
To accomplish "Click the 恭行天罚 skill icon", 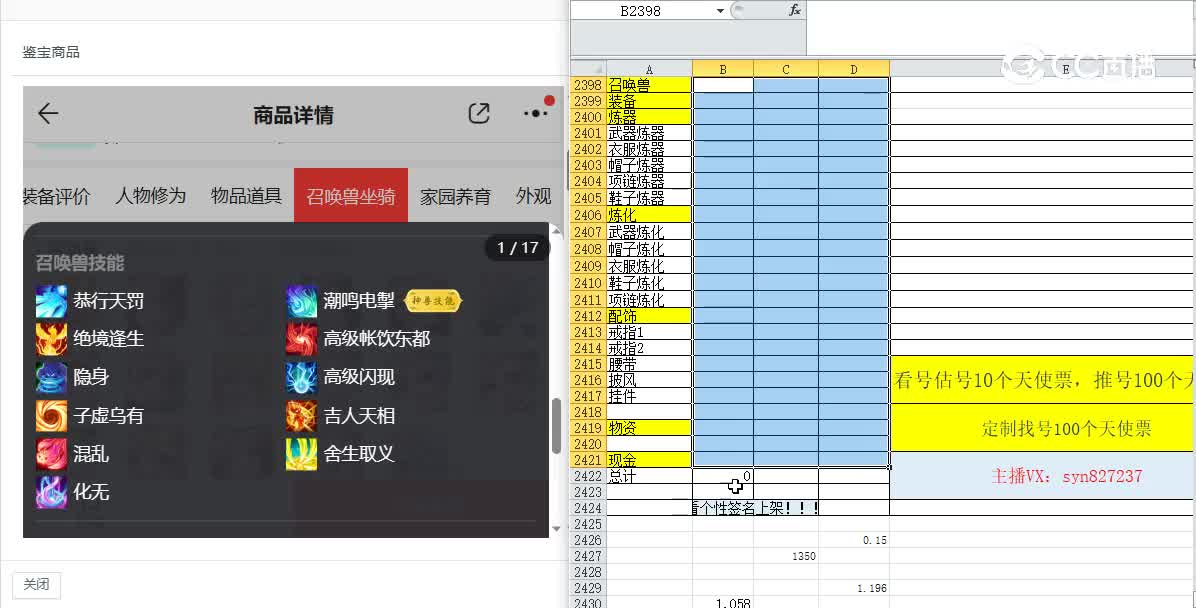I will tap(51, 301).
